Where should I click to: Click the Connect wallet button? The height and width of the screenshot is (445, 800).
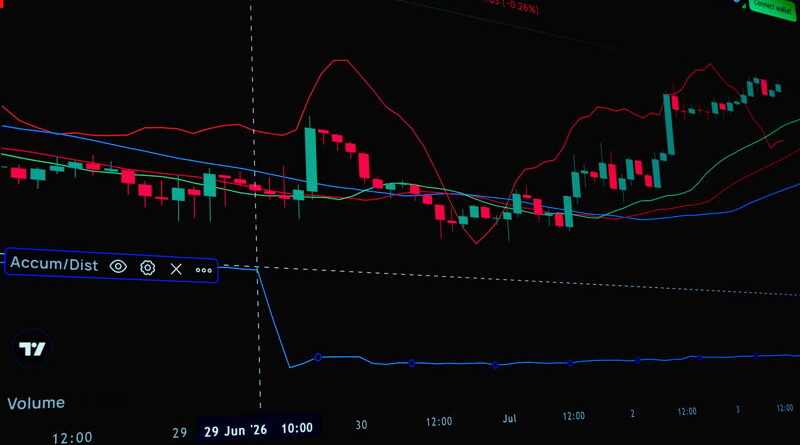pos(773,8)
